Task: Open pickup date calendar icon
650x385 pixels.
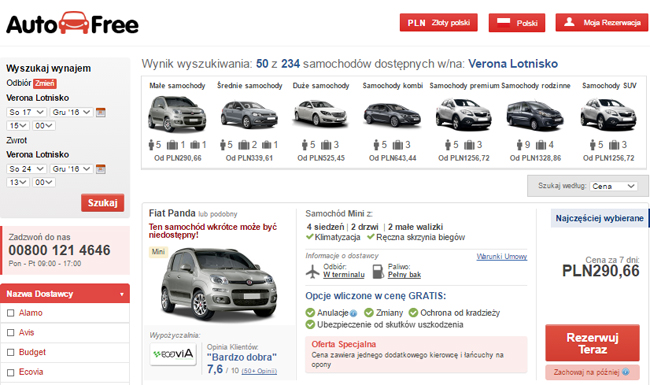Action: [x=101, y=112]
